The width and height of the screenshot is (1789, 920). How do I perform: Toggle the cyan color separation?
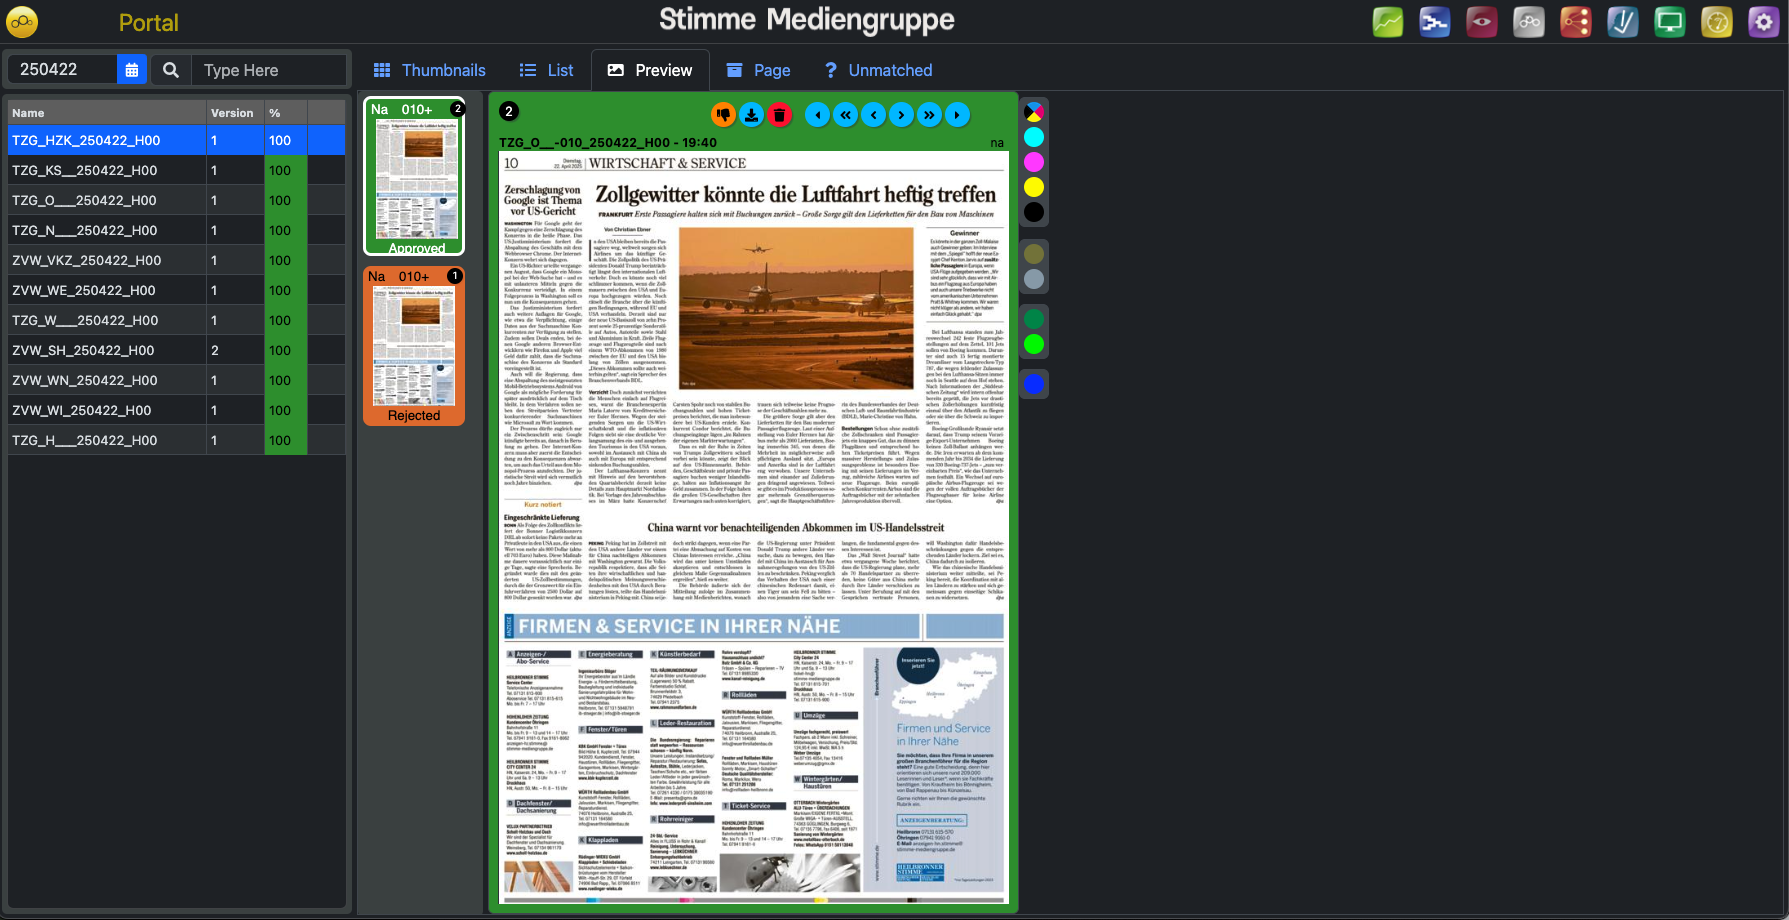pos(1034,137)
